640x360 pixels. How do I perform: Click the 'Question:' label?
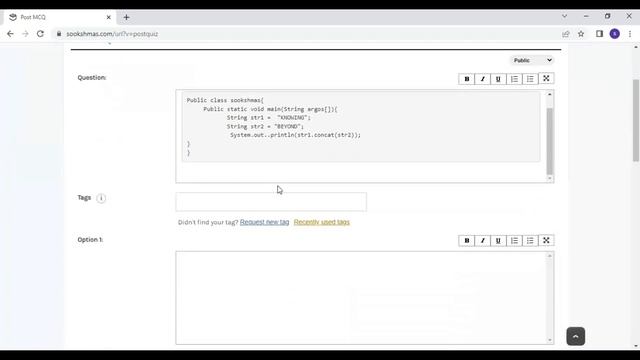click(92, 78)
